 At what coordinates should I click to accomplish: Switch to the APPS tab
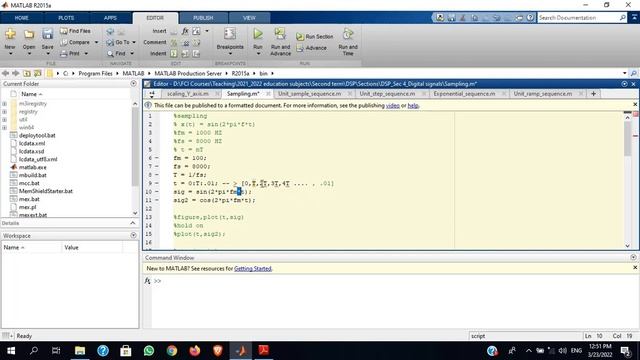pos(110,18)
